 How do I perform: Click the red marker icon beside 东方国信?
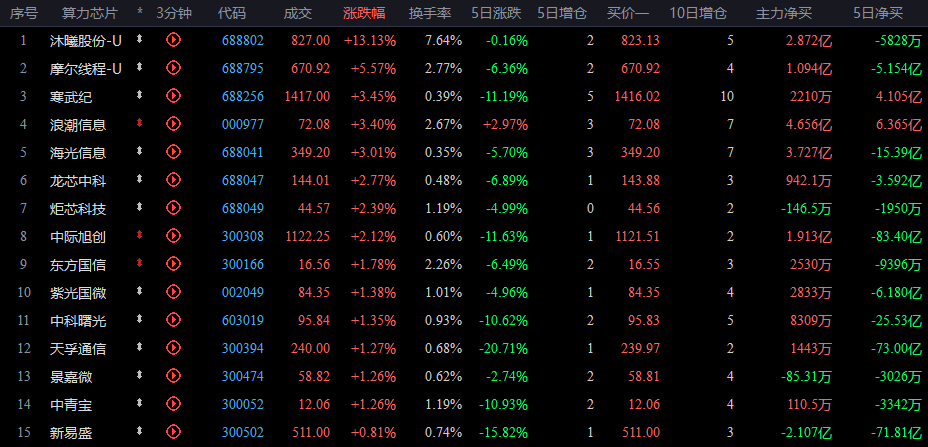click(x=140, y=263)
